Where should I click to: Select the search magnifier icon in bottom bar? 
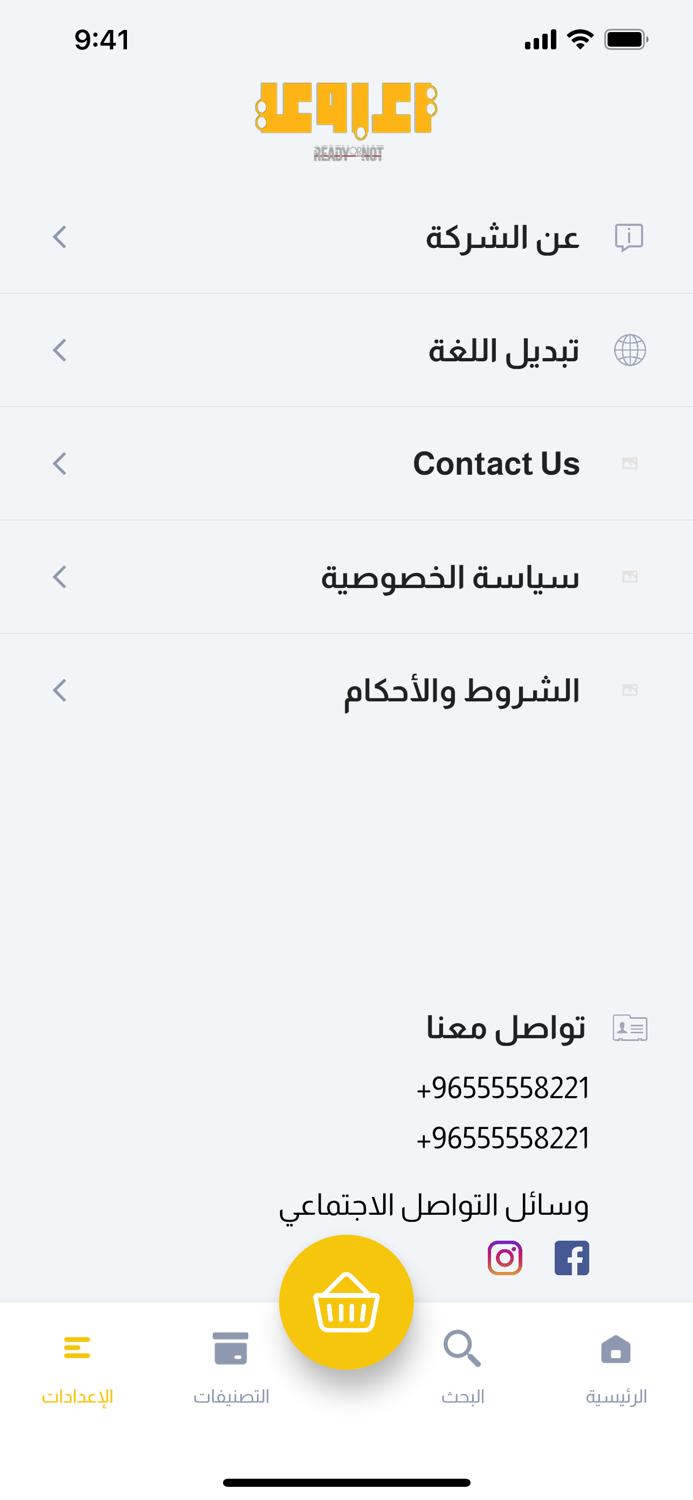(462, 1347)
